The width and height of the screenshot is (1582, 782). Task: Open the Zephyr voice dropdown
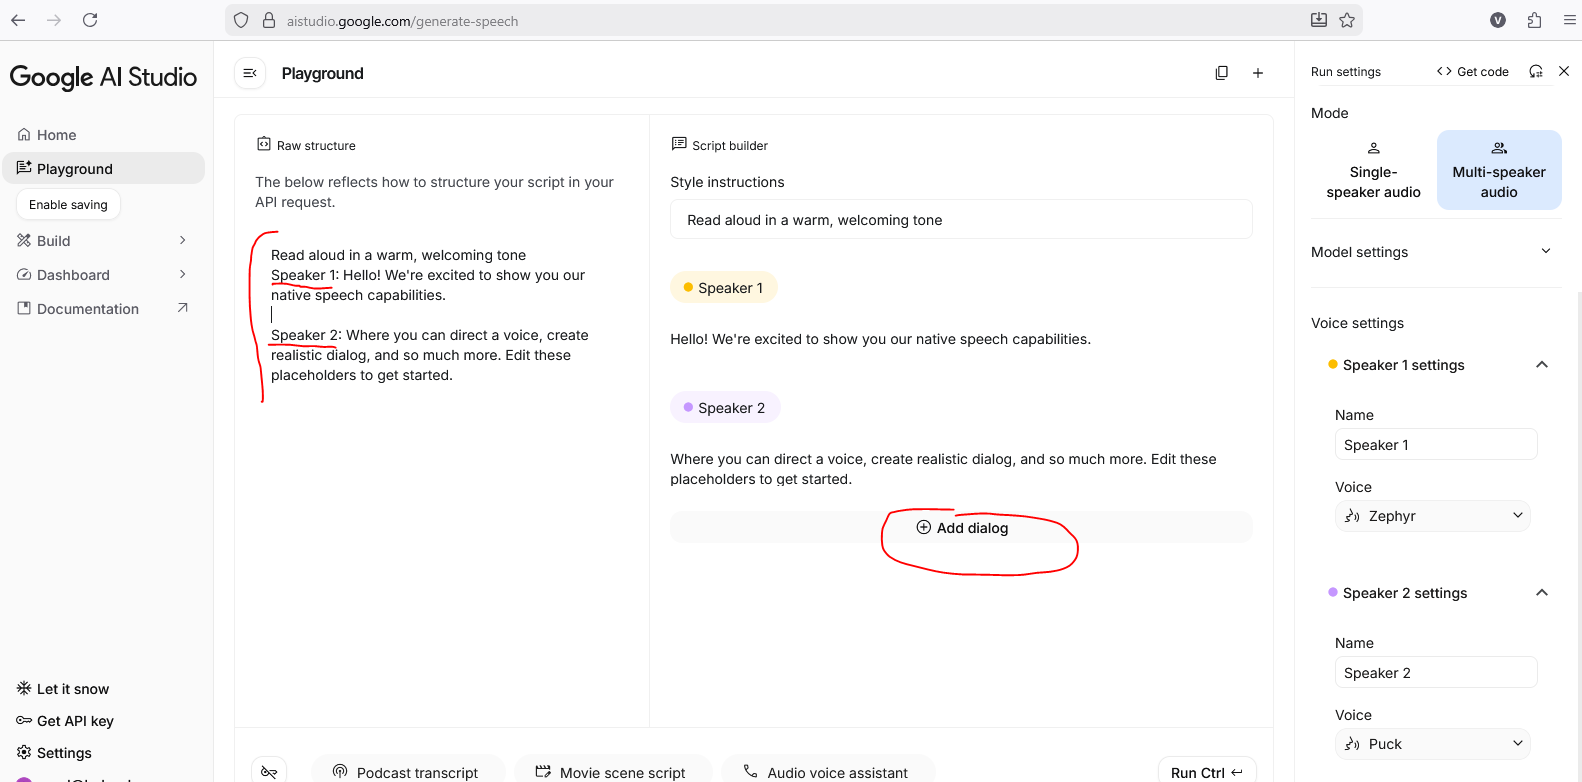(1433, 516)
